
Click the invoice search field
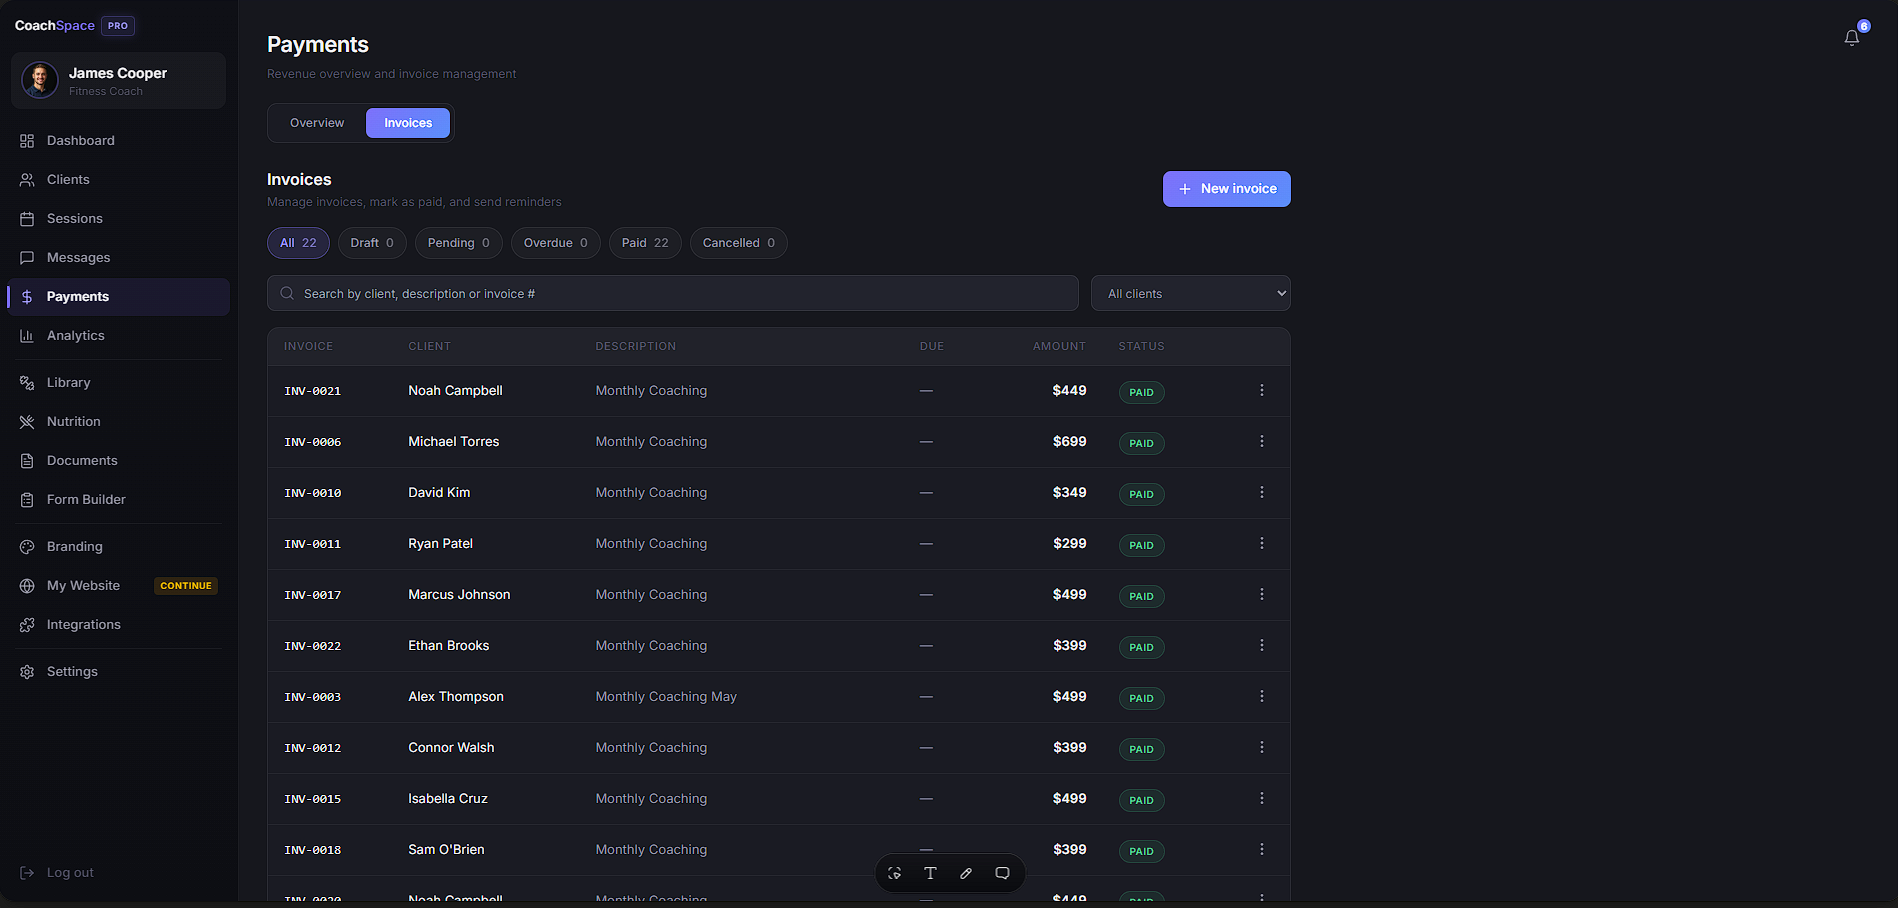pos(673,293)
